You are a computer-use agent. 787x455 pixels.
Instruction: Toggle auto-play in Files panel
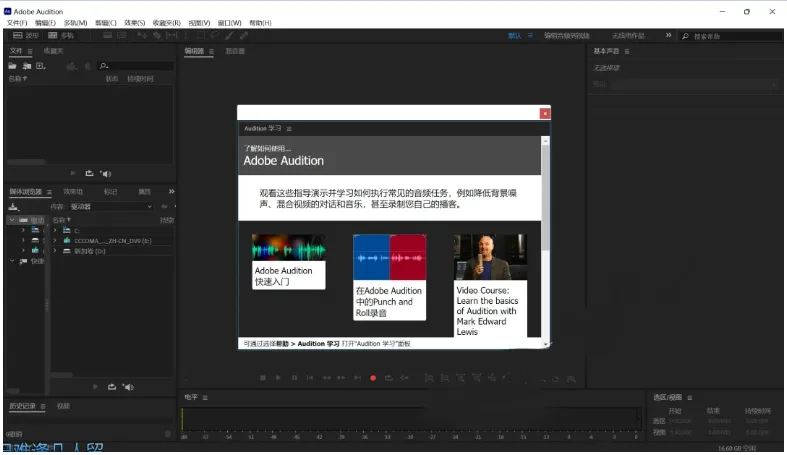[105, 174]
